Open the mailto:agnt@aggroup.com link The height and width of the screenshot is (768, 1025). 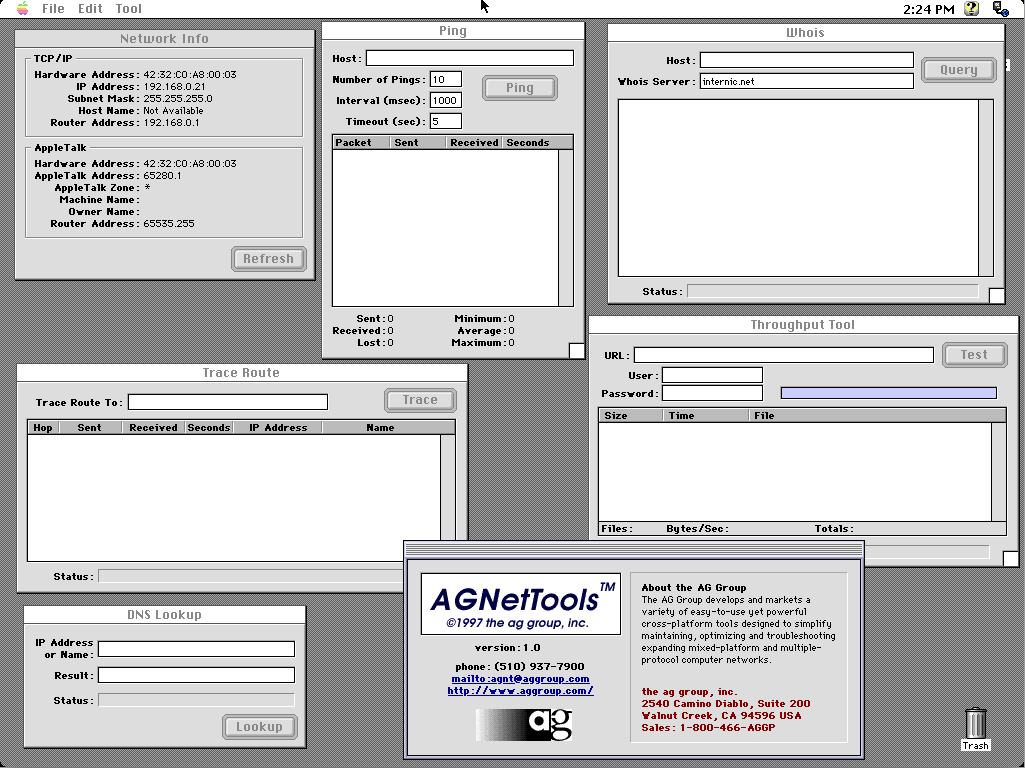click(x=520, y=678)
